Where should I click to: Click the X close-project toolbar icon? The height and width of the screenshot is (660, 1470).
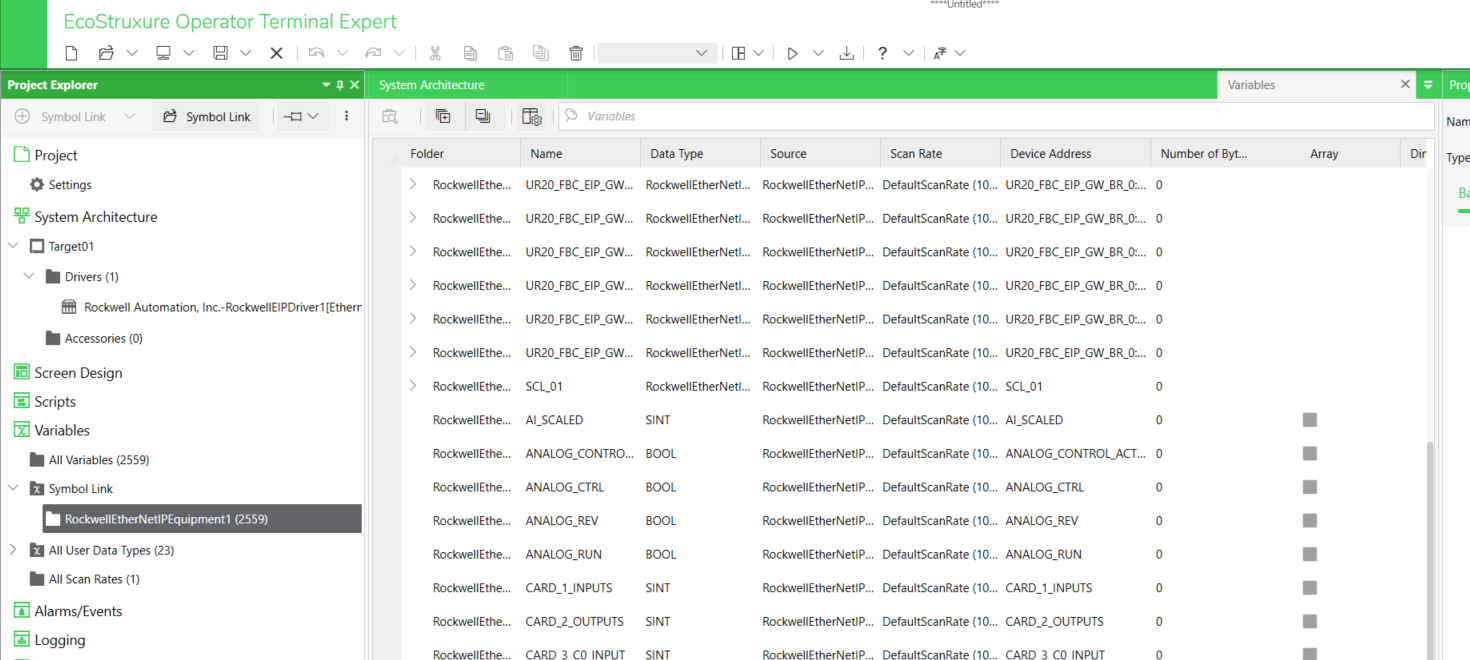tap(277, 53)
